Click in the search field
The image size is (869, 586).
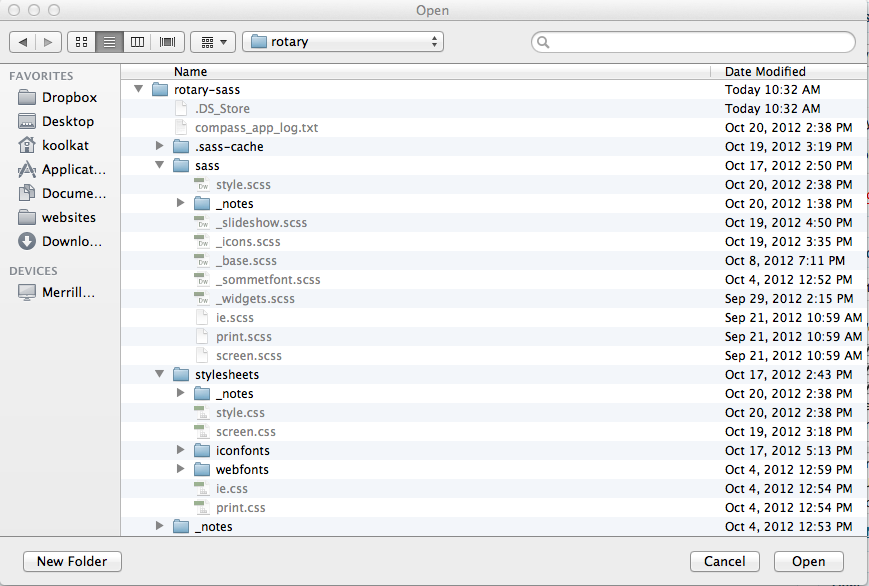[693, 42]
